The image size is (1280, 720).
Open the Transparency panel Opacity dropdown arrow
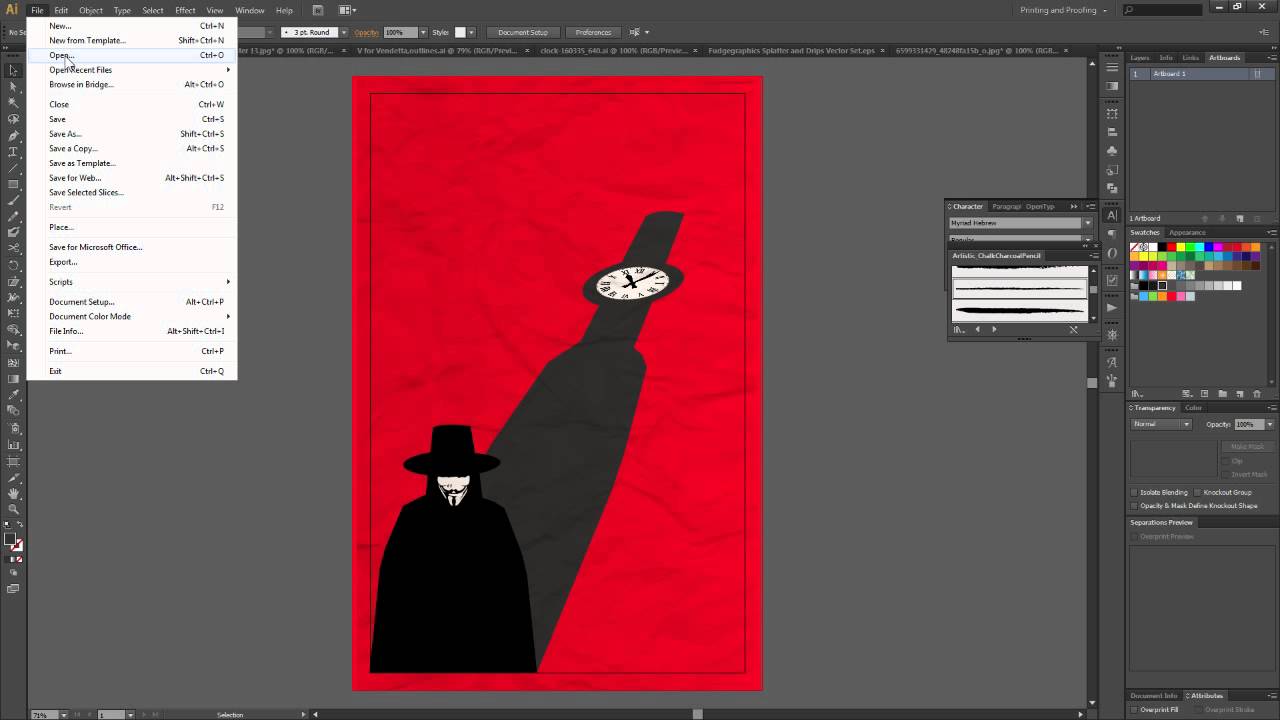tap(1269, 424)
